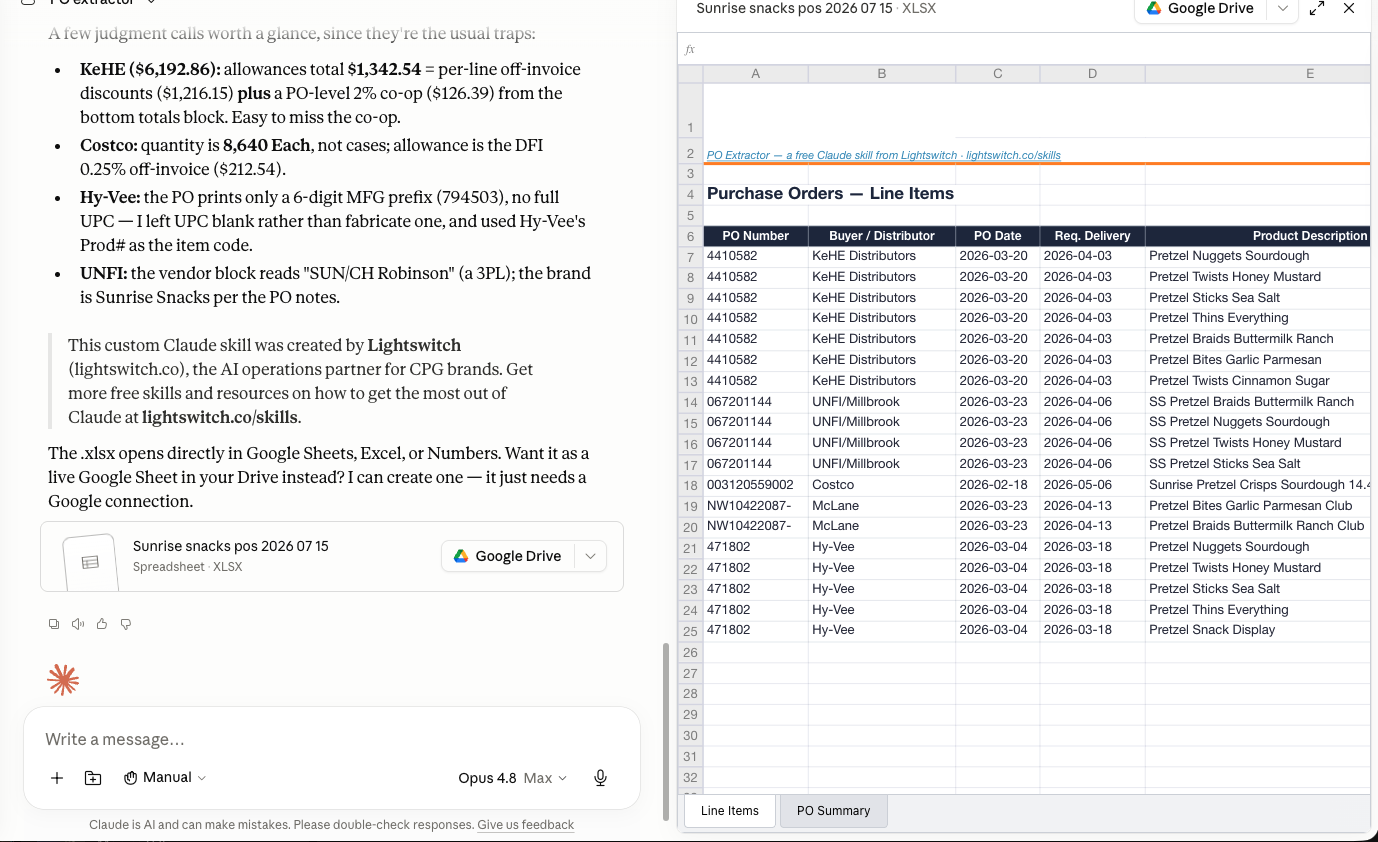Image resolution: width=1378 pixels, height=842 pixels.
Task: Select column B header
Action: 882,74
